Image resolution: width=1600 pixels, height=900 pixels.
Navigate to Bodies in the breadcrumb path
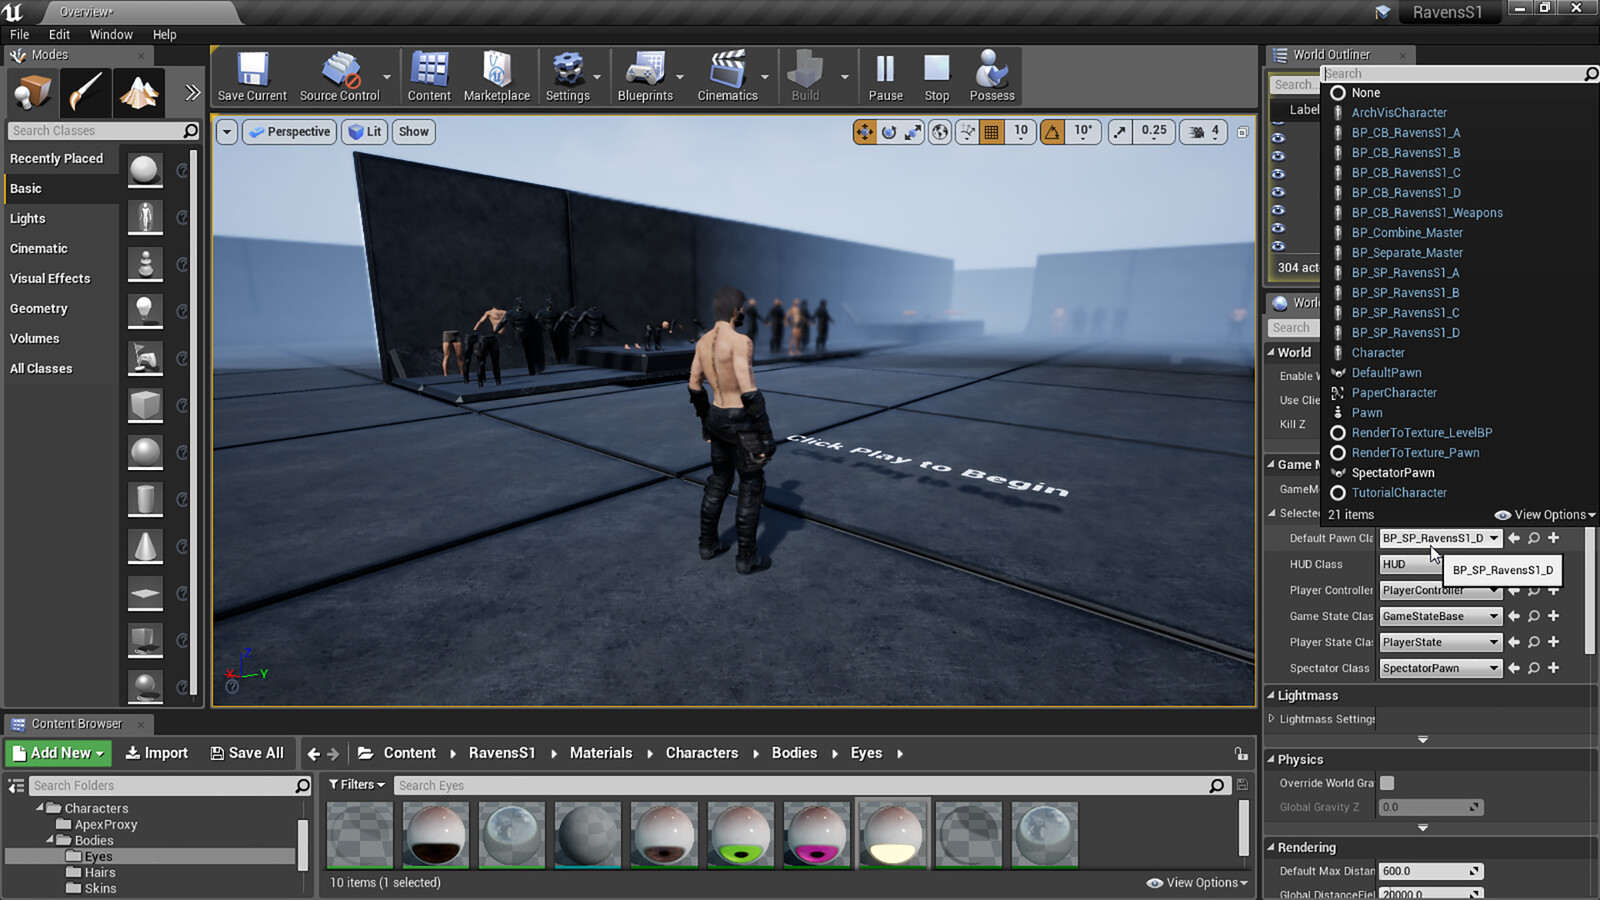click(794, 753)
